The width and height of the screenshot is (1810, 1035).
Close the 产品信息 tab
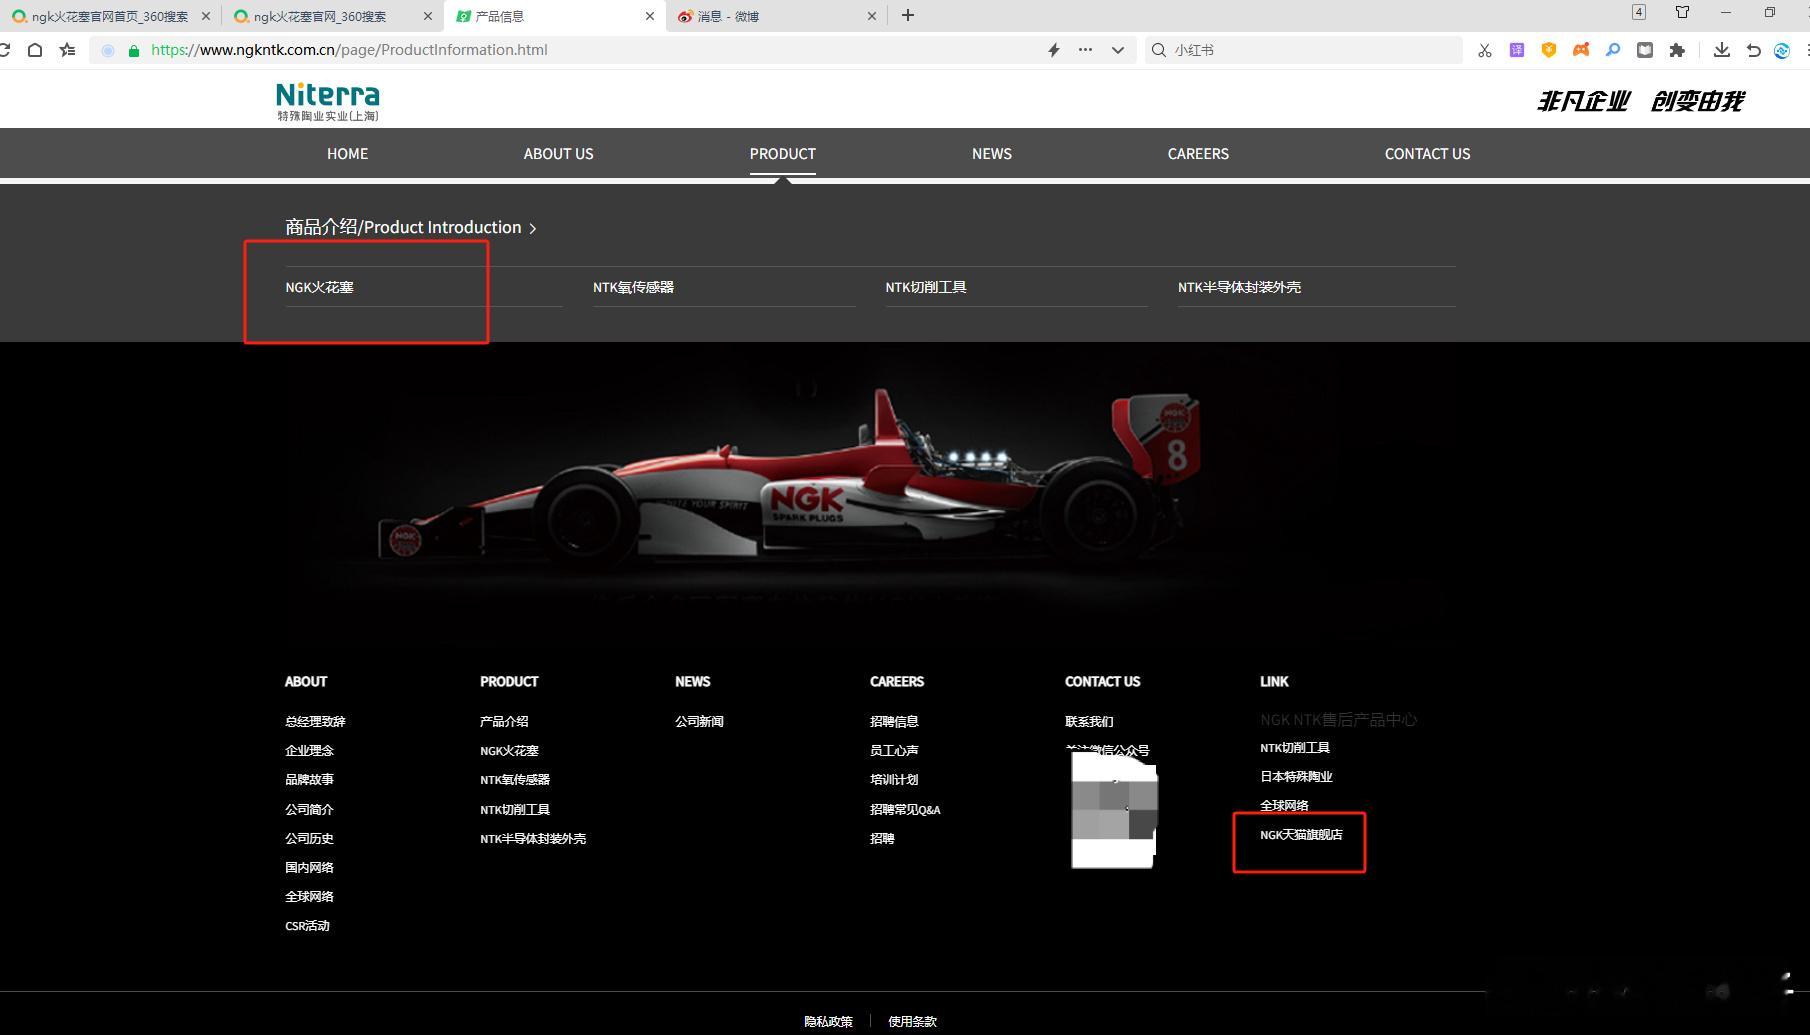click(650, 16)
